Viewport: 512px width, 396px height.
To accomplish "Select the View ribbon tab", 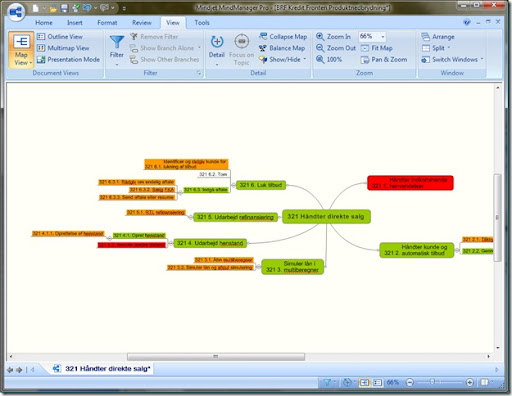I will [x=173, y=23].
